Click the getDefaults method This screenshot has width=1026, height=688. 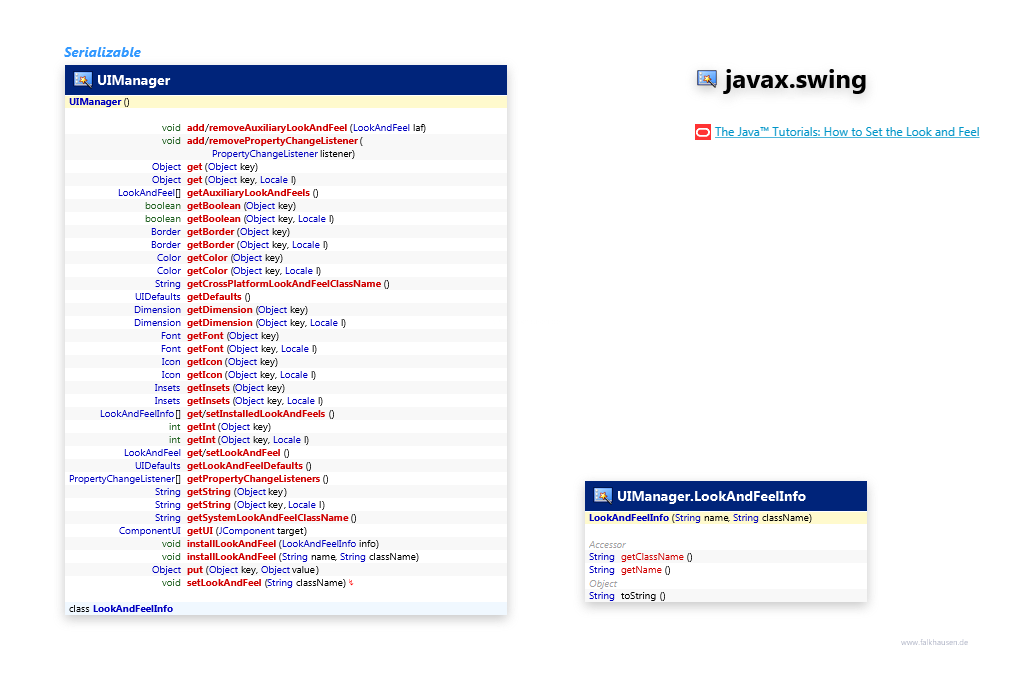[x=214, y=297]
